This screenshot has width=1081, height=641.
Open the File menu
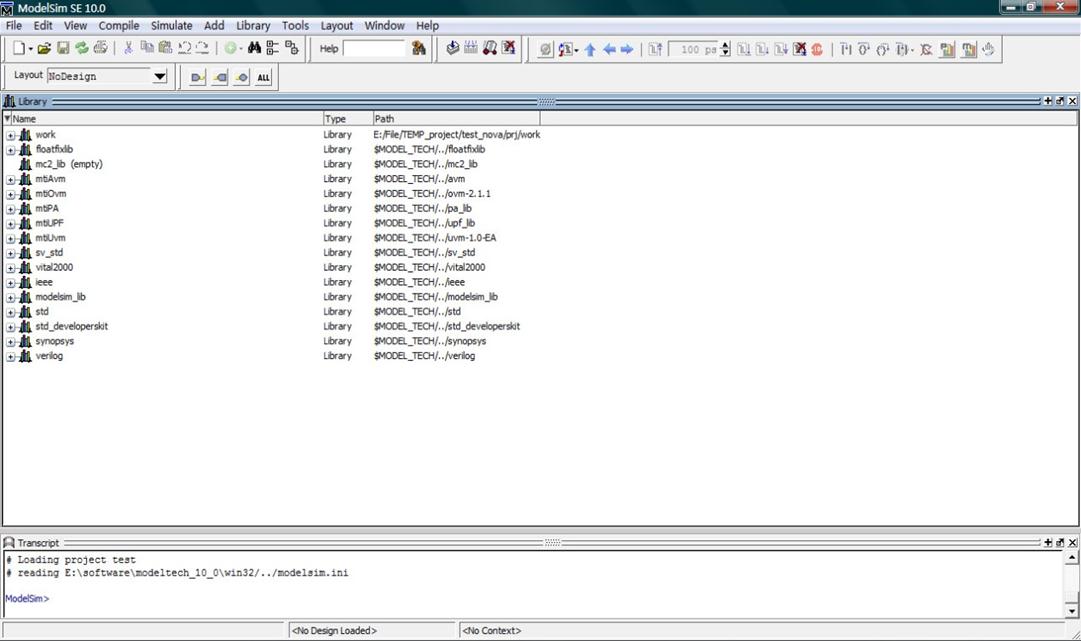point(14,26)
